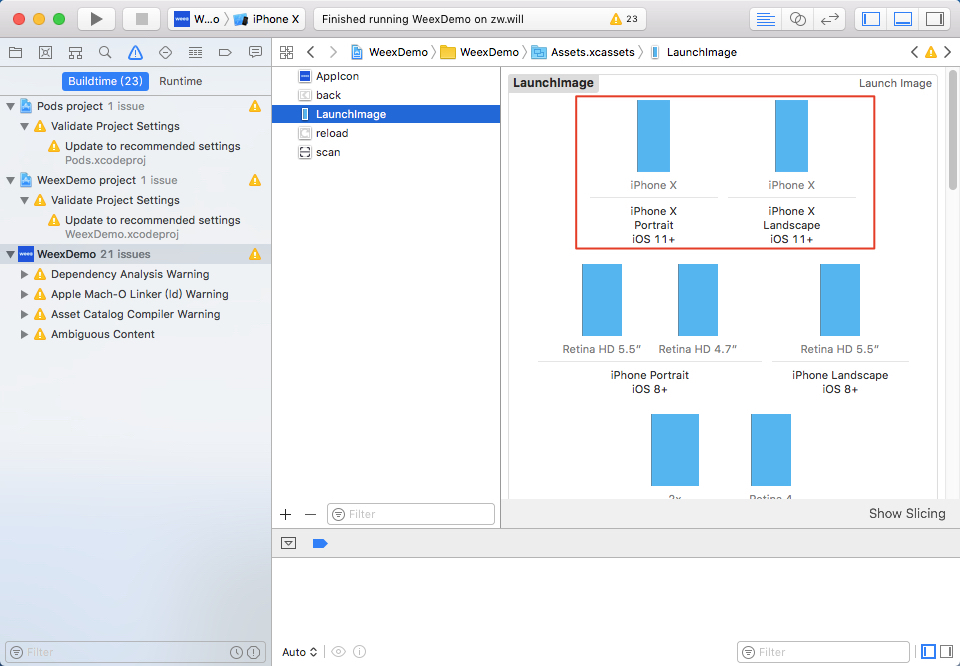This screenshot has width=960, height=666.
Task: Select scan image asset
Action: pyautogui.click(x=386, y=152)
